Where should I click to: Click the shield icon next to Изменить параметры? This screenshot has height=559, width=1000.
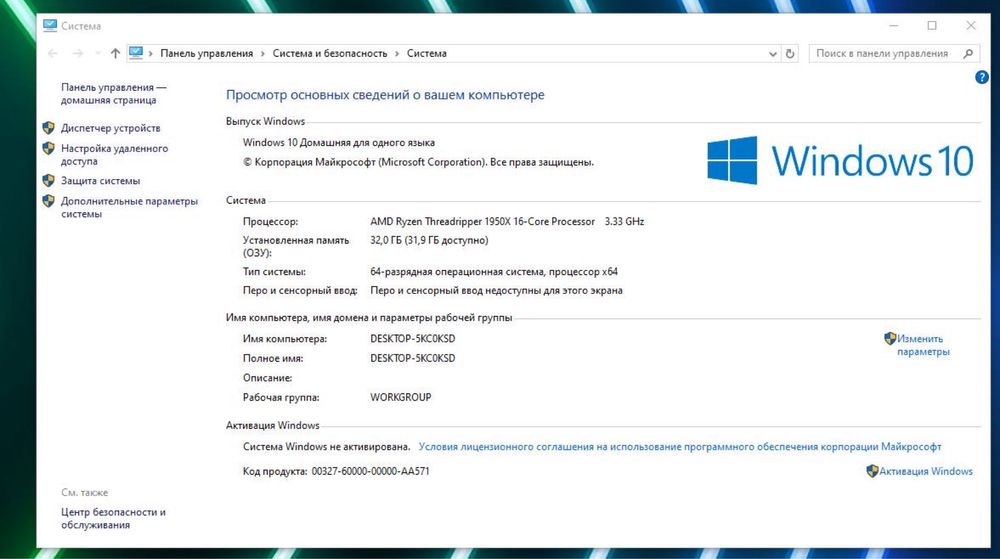coord(890,338)
